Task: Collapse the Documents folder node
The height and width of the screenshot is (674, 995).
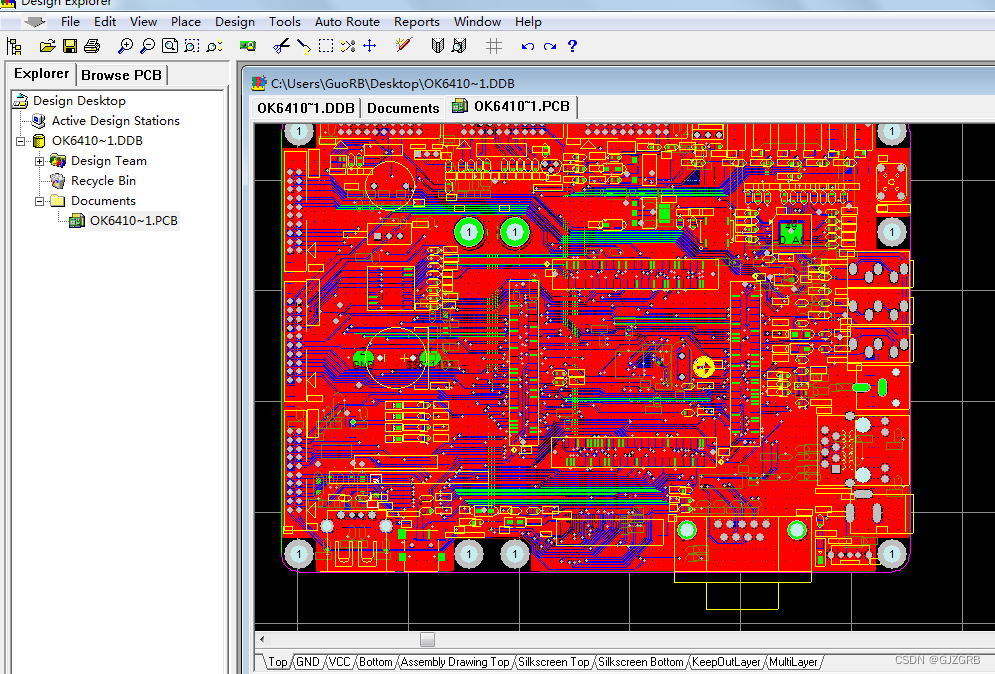Action: 39,201
